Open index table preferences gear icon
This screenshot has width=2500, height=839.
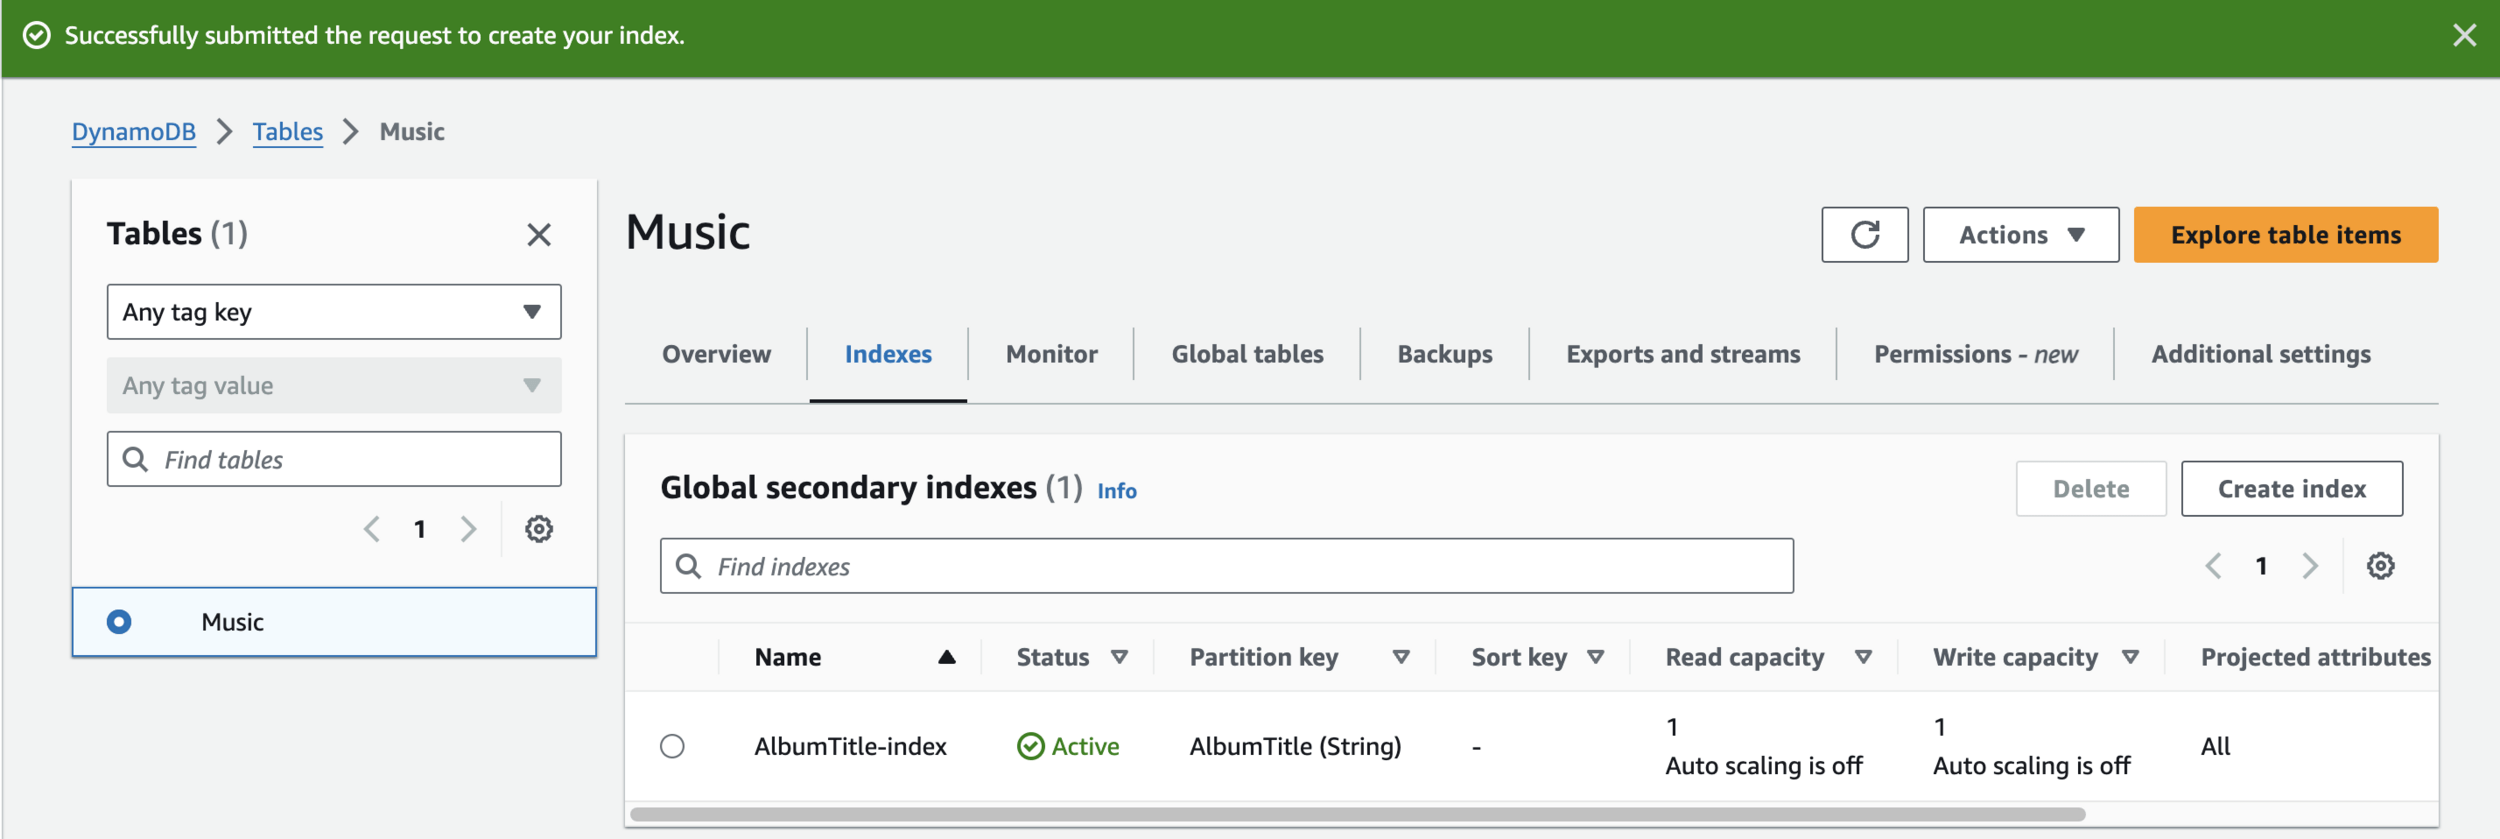tap(2380, 566)
